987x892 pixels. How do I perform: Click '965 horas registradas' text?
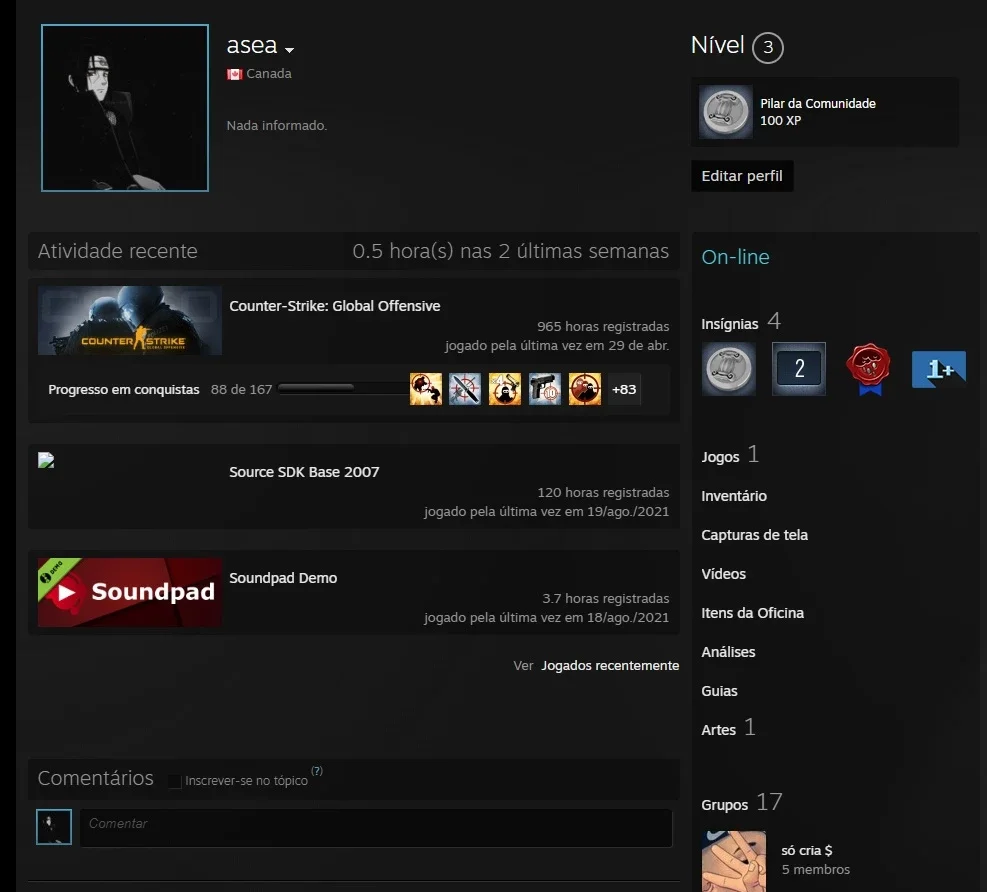[602, 327]
